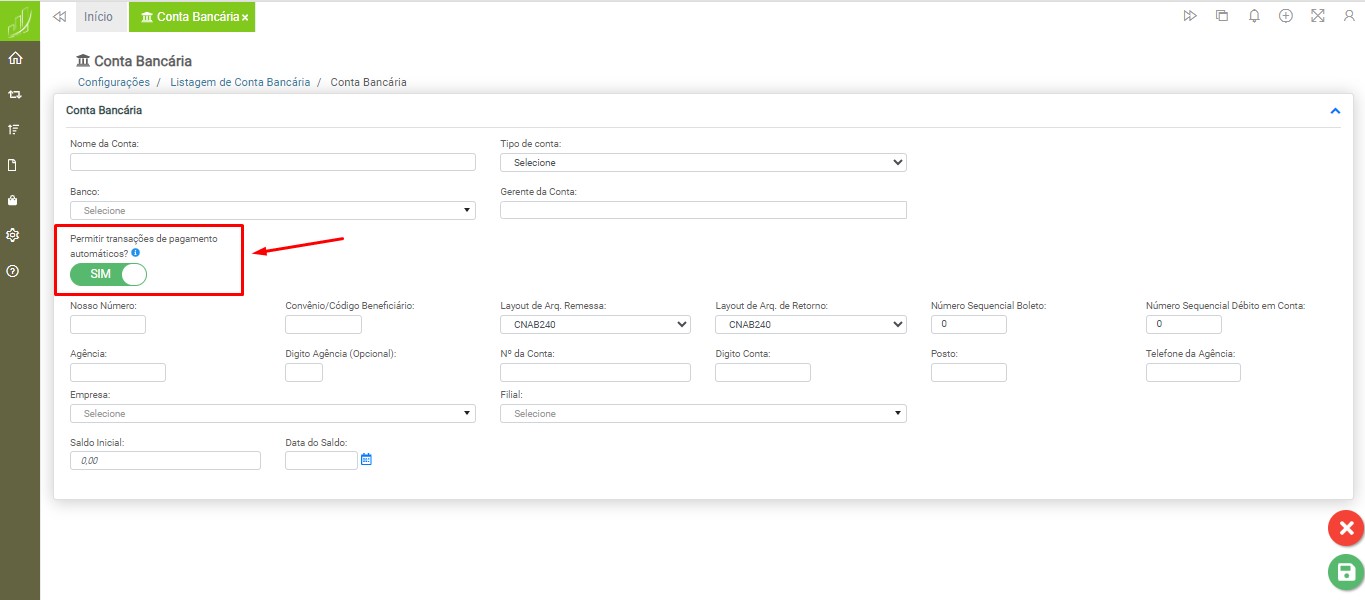Close the Conta Bancária tab
1365x600 pixels.
pyautogui.click(x=245, y=18)
